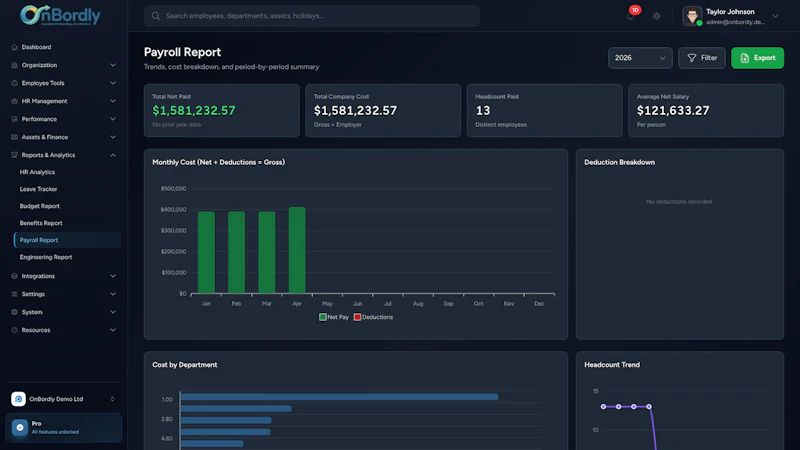This screenshot has height=450, width=800.
Task: Open the 2026 year dropdown
Action: [640, 58]
